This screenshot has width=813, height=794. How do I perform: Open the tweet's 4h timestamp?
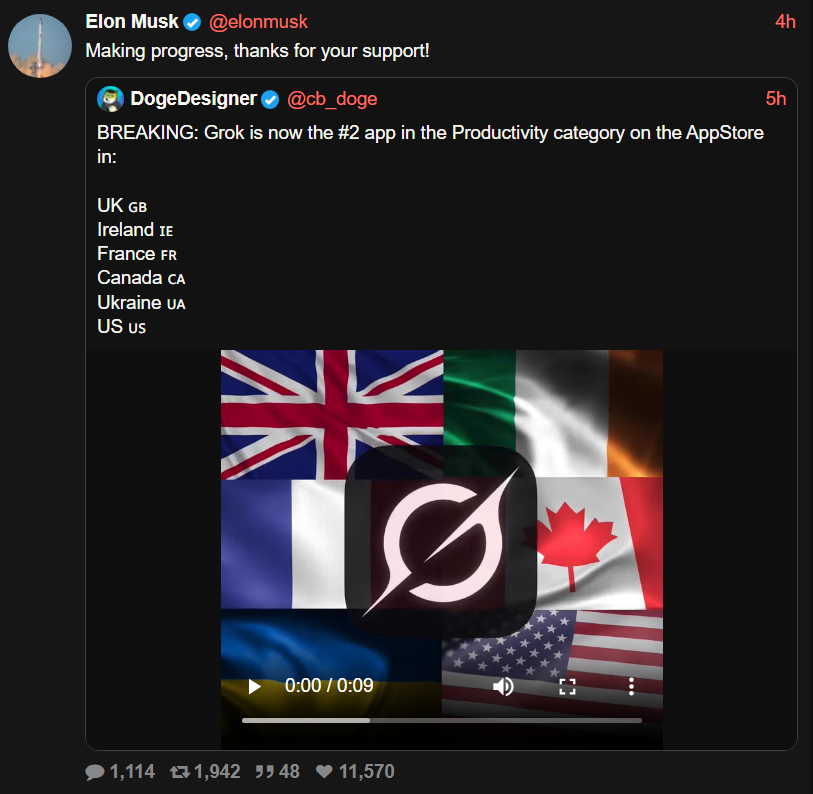tap(785, 22)
